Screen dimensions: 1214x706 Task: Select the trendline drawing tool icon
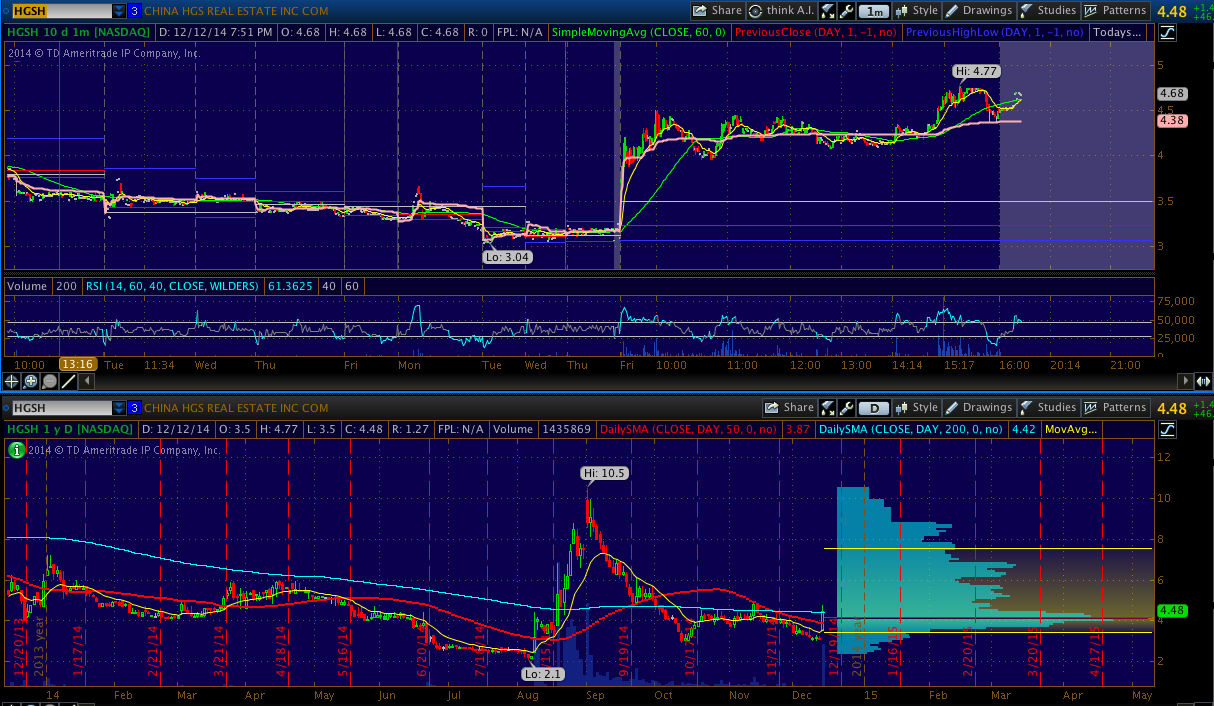click(x=69, y=381)
